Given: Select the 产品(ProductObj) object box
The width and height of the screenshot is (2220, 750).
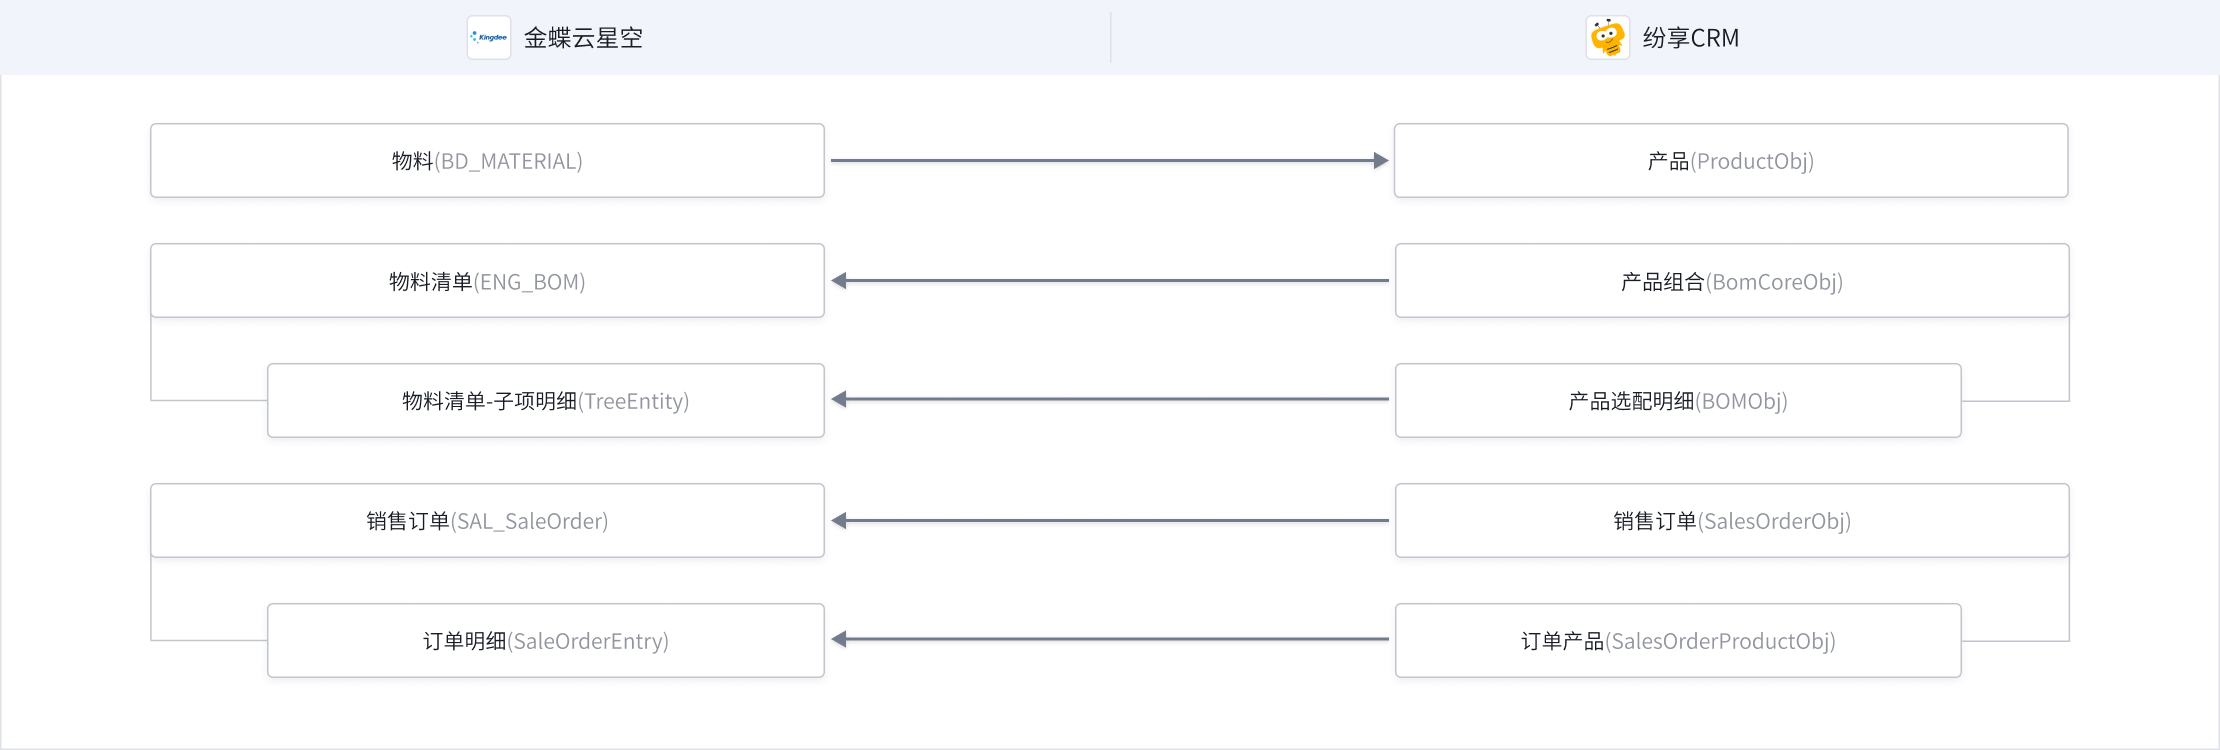Looking at the screenshot, I should [1730, 161].
